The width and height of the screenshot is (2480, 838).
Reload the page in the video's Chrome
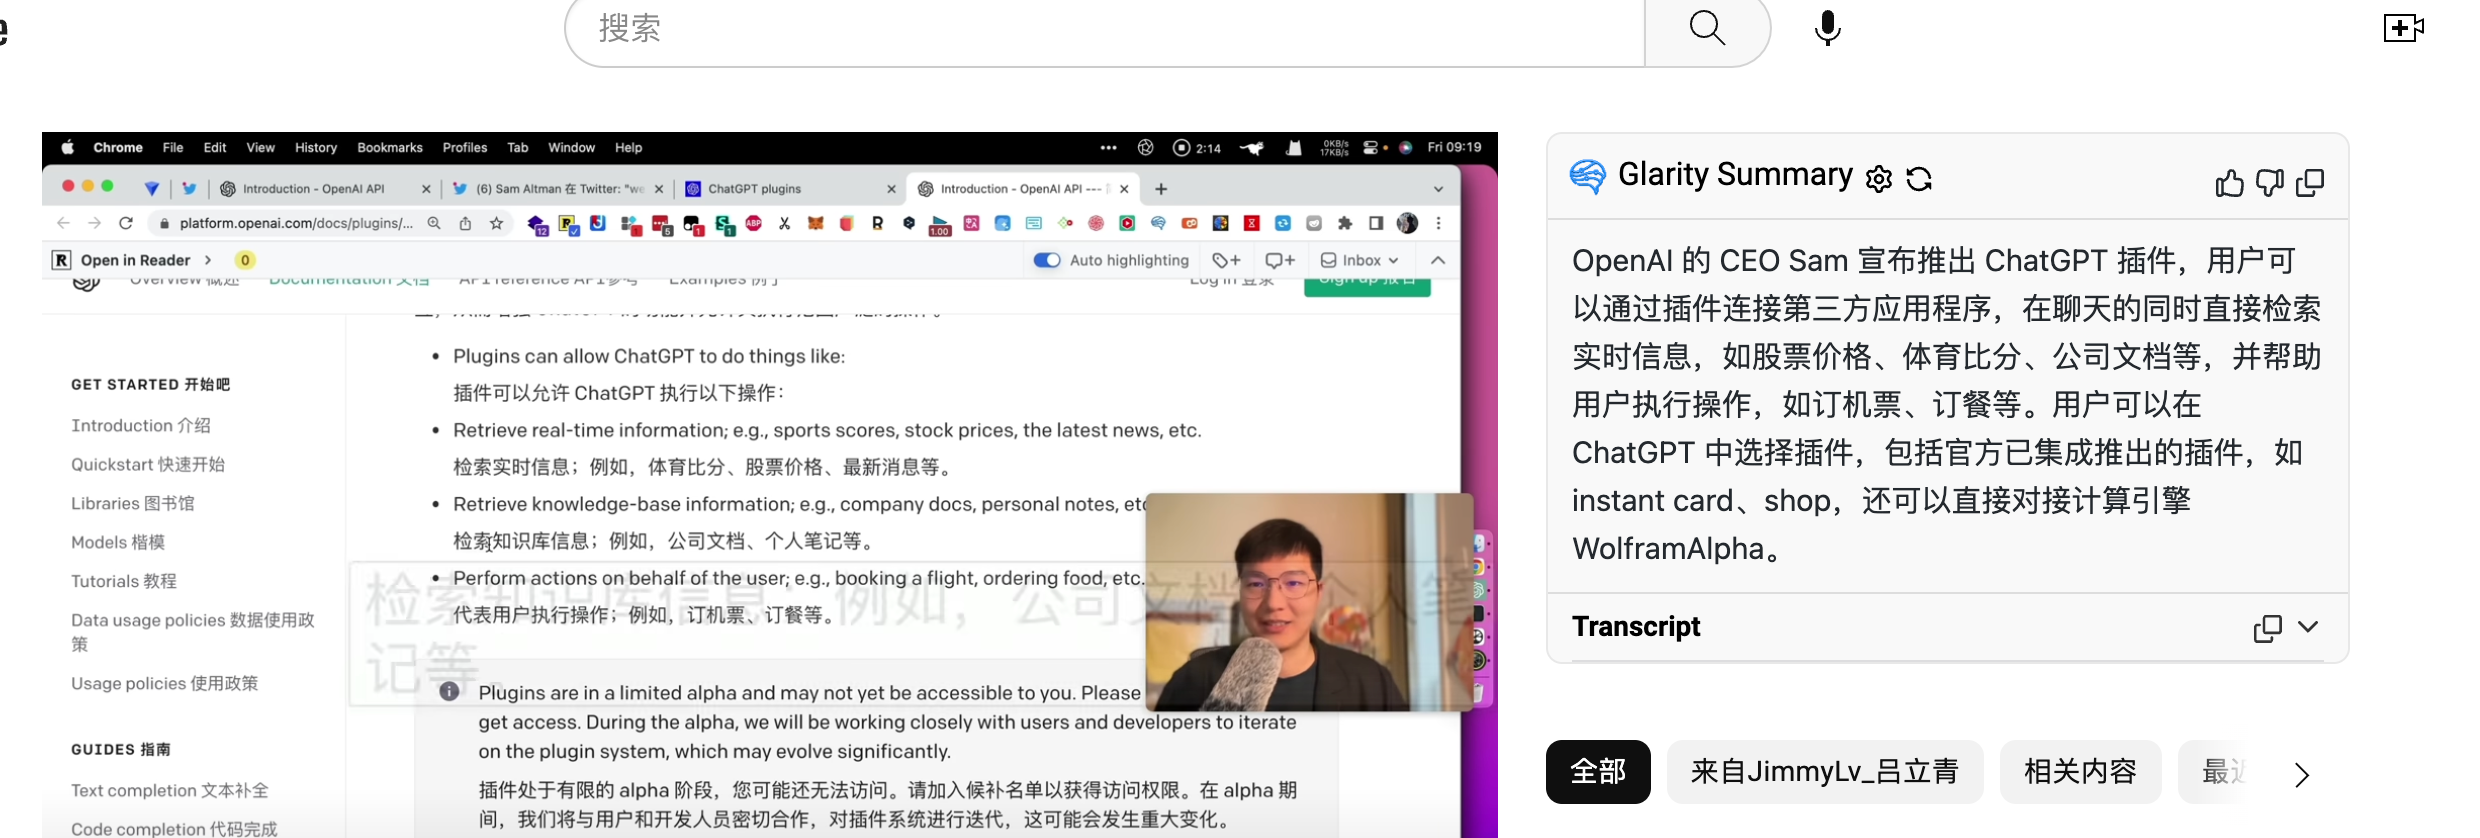click(126, 223)
